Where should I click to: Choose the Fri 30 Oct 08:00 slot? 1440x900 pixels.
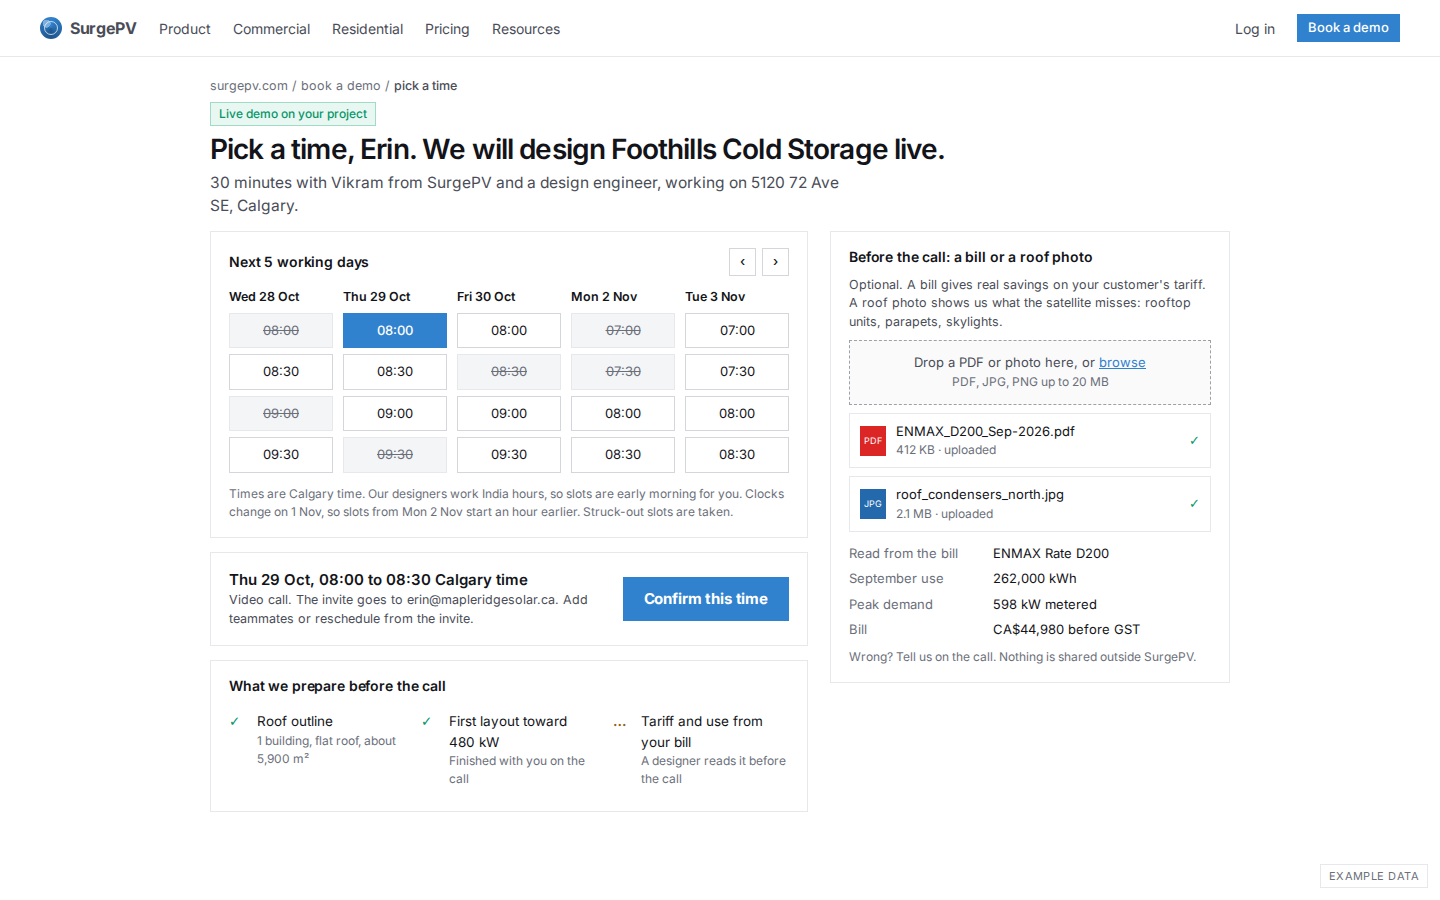pos(509,331)
